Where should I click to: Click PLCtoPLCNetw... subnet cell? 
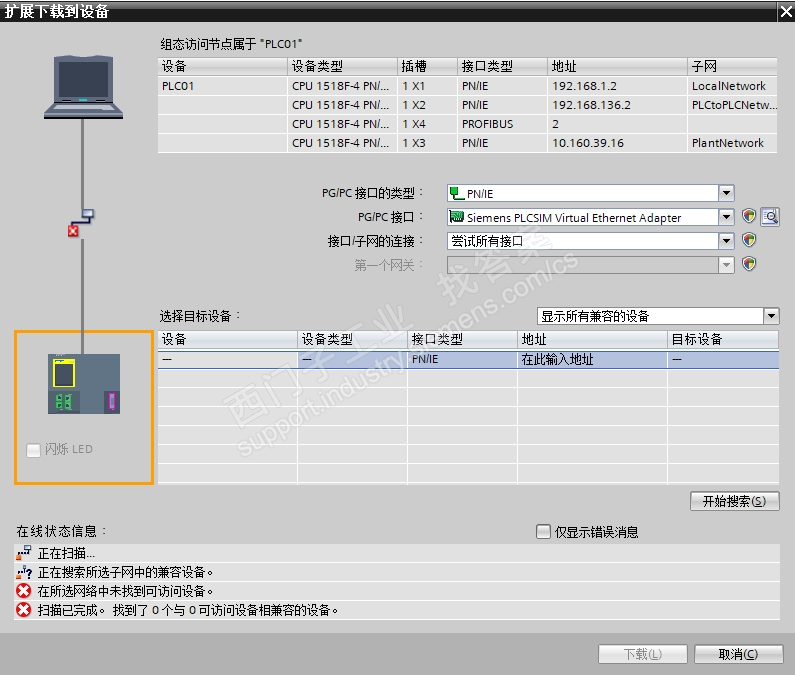coord(732,105)
